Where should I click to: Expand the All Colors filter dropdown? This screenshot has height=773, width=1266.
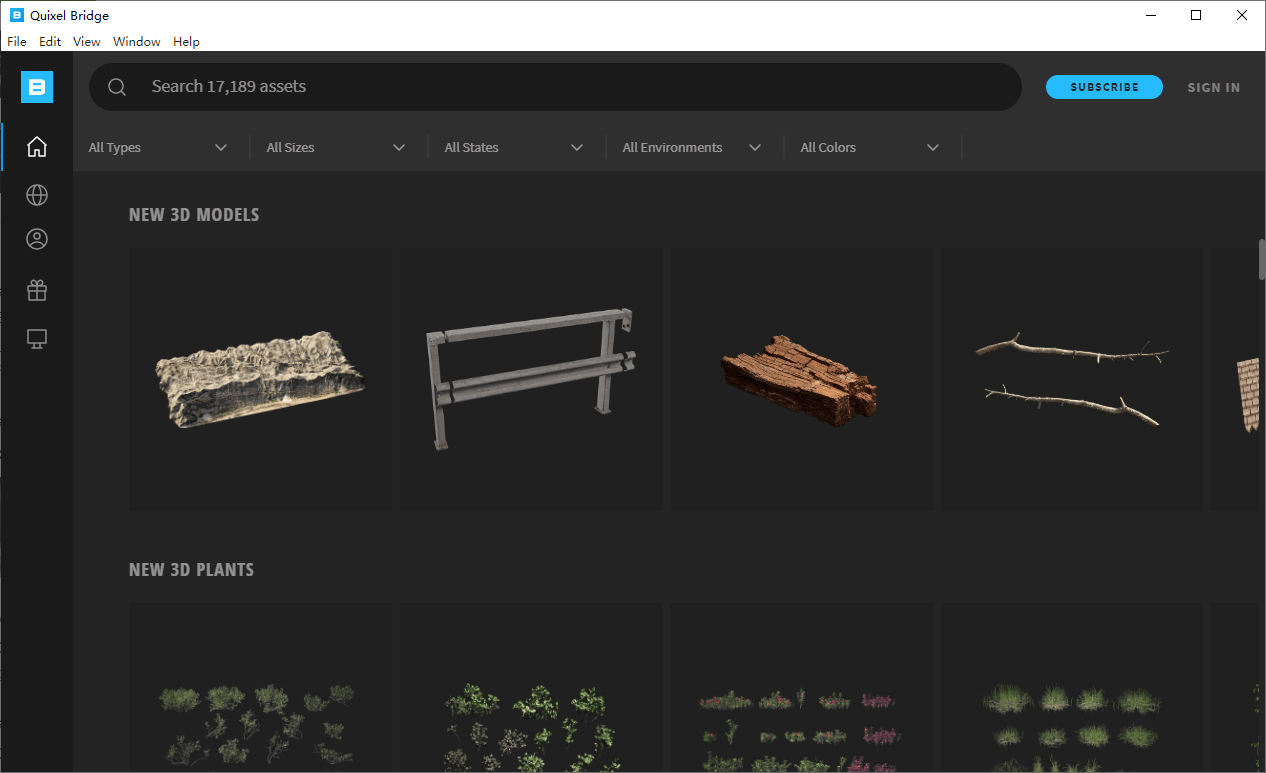[870, 147]
